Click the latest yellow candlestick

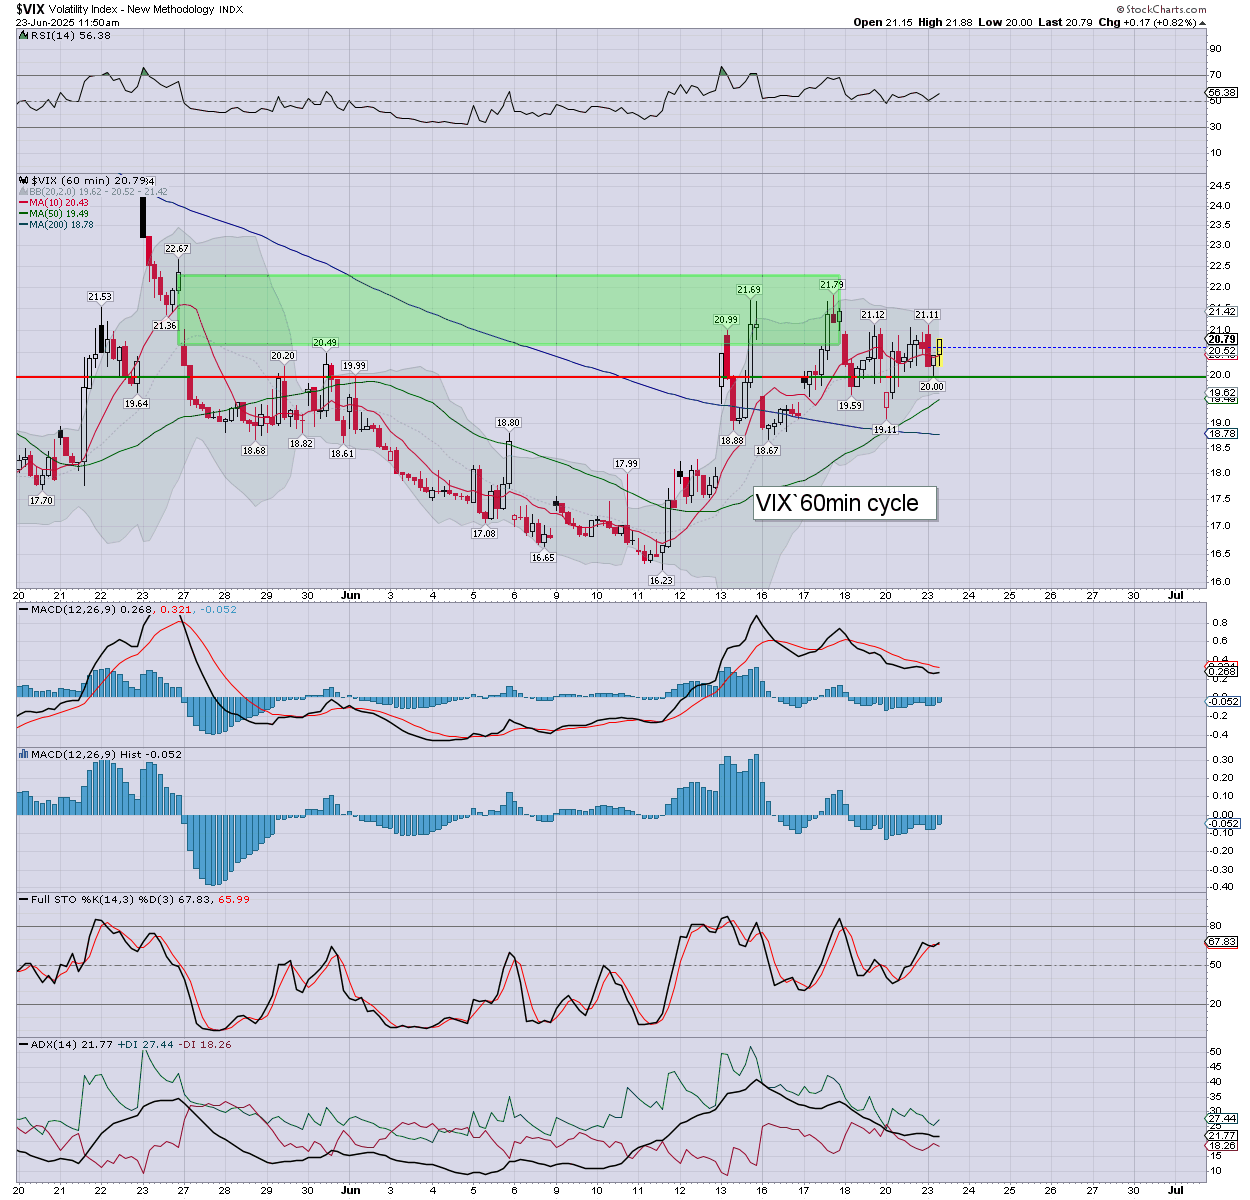[x=940, y=351]
